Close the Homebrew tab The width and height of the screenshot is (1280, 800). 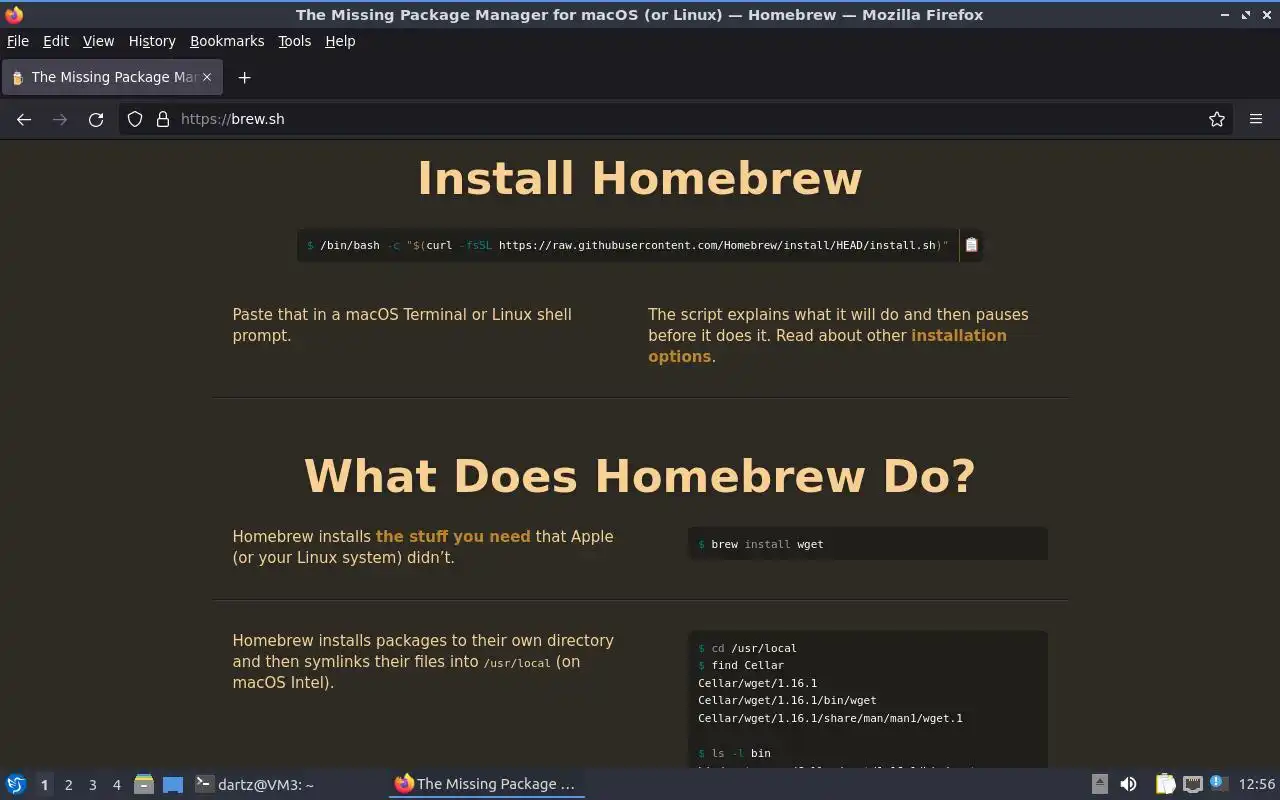tap(207, 77)
